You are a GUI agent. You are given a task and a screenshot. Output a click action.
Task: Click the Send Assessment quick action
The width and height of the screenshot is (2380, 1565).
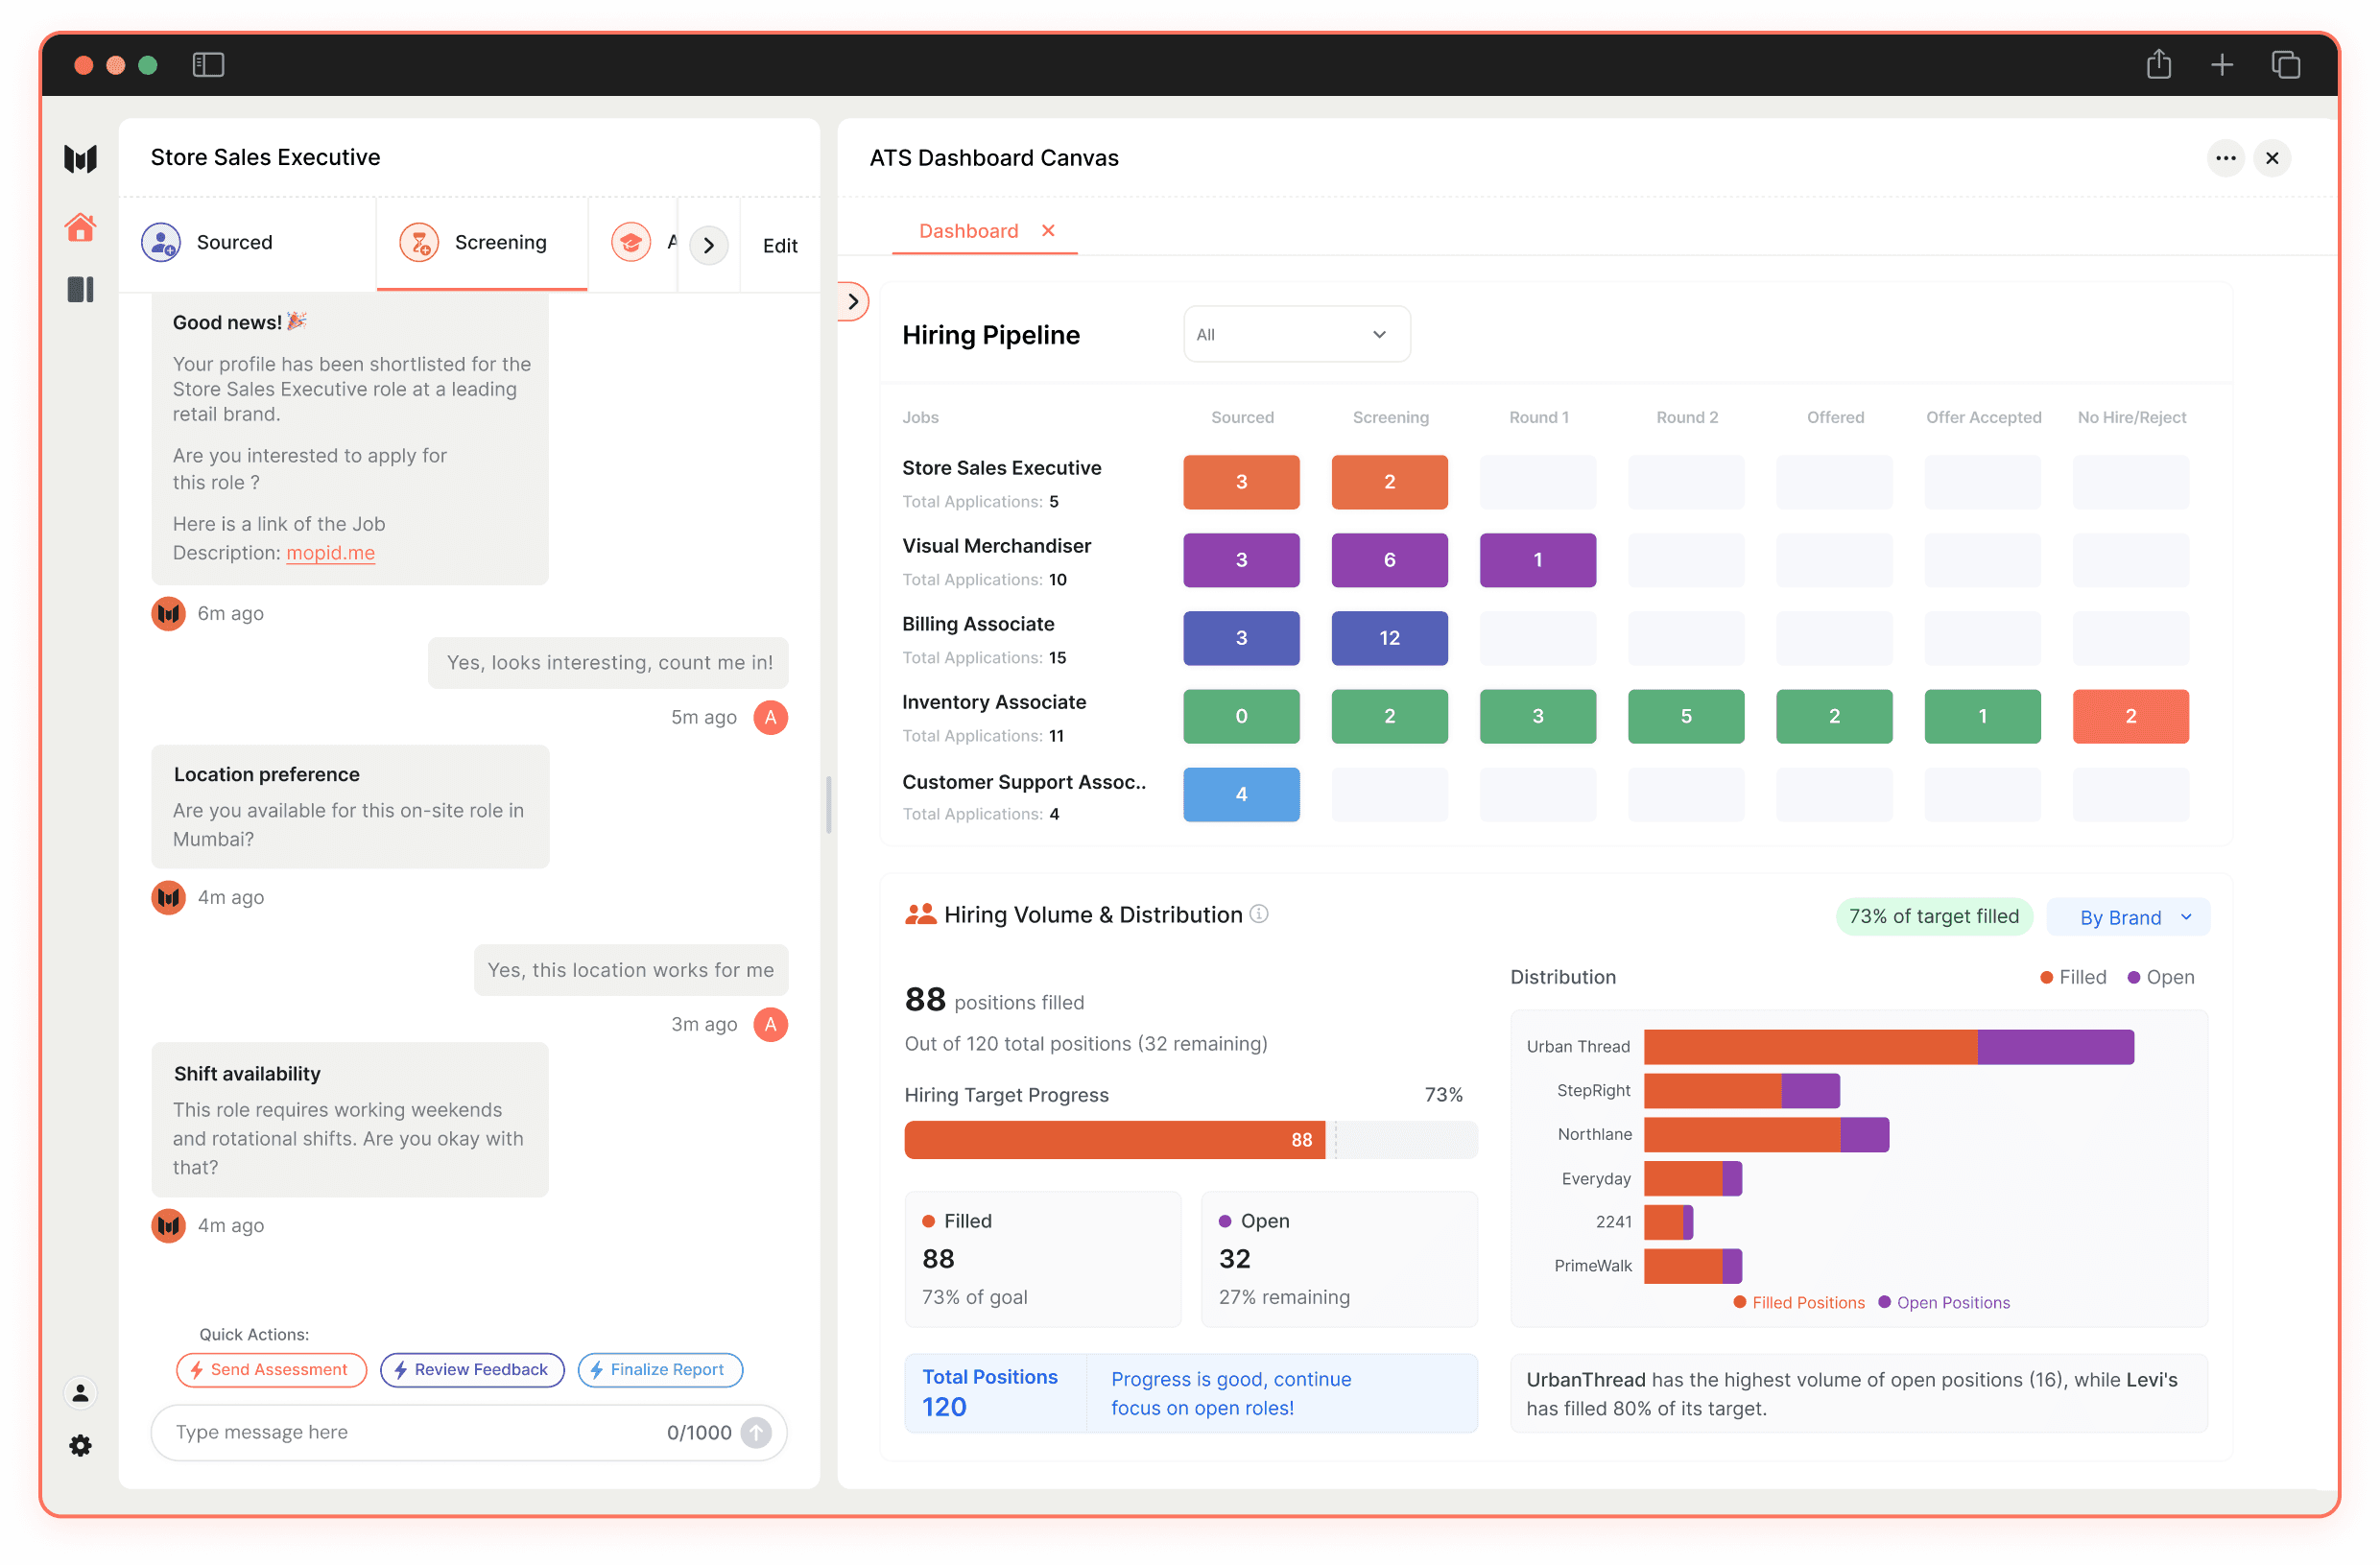[271, 1369]
